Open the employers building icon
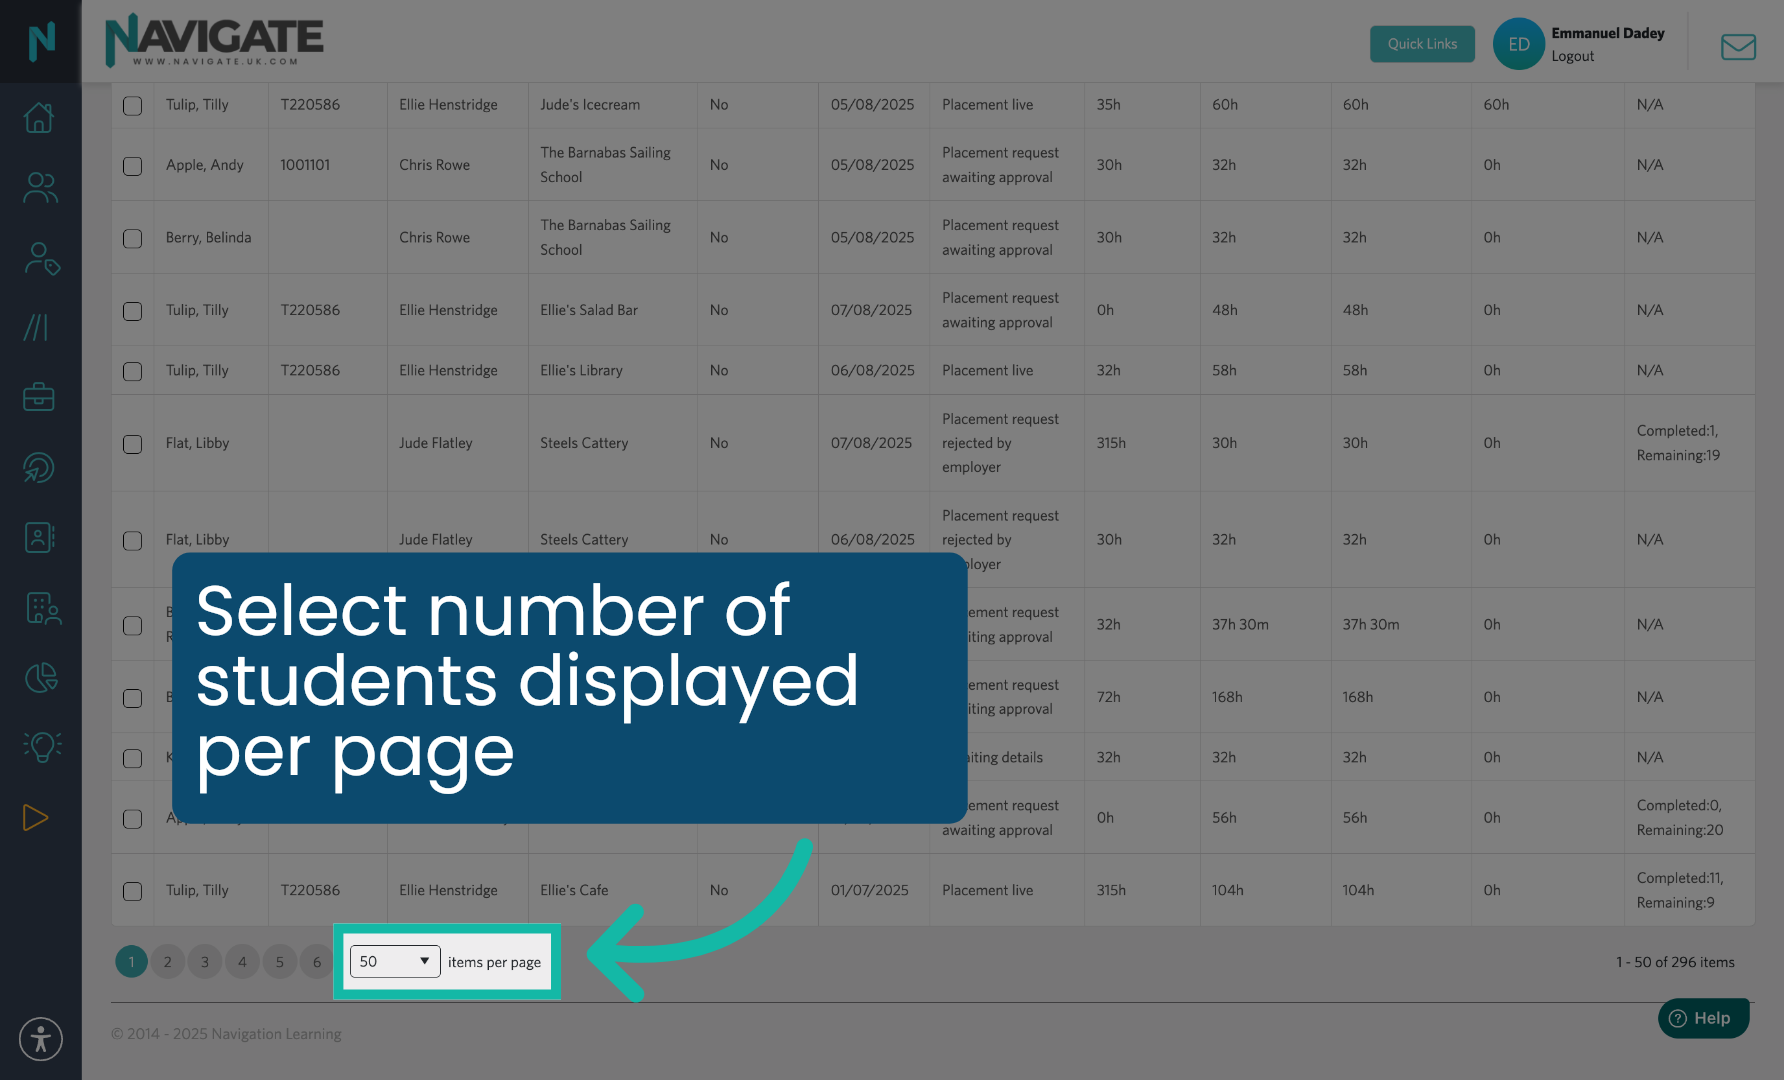 41,608
